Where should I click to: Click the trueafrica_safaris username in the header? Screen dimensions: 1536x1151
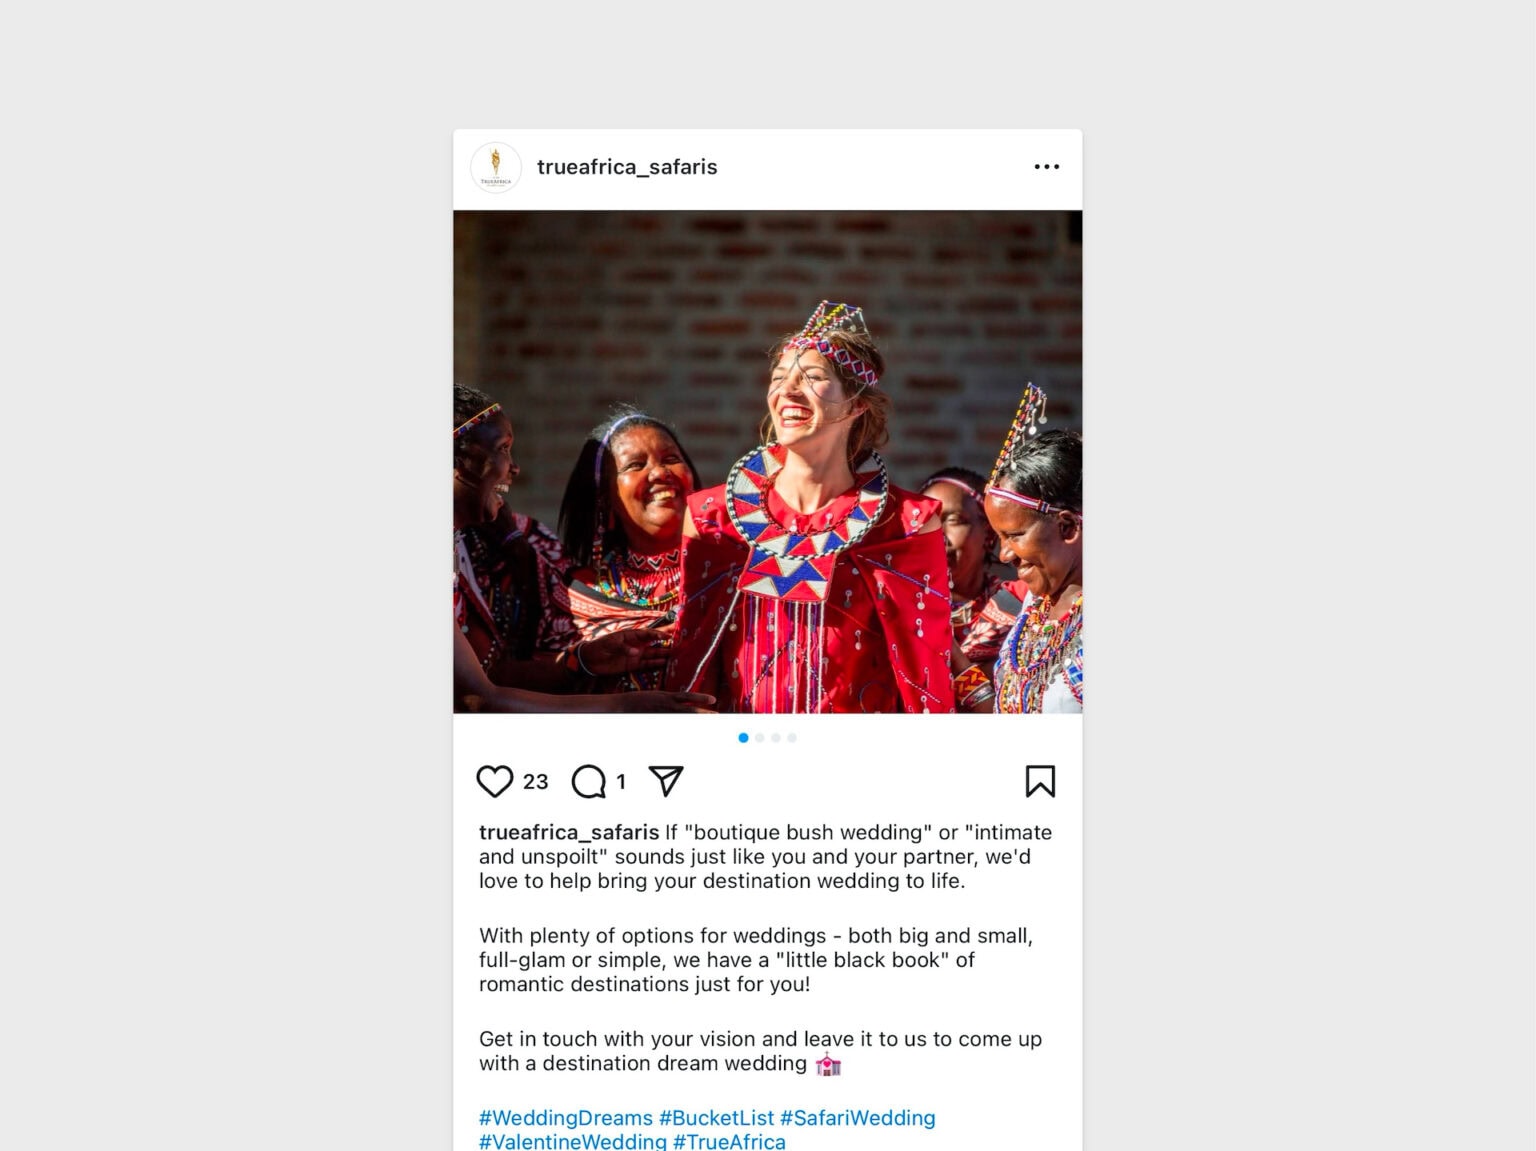627,167
